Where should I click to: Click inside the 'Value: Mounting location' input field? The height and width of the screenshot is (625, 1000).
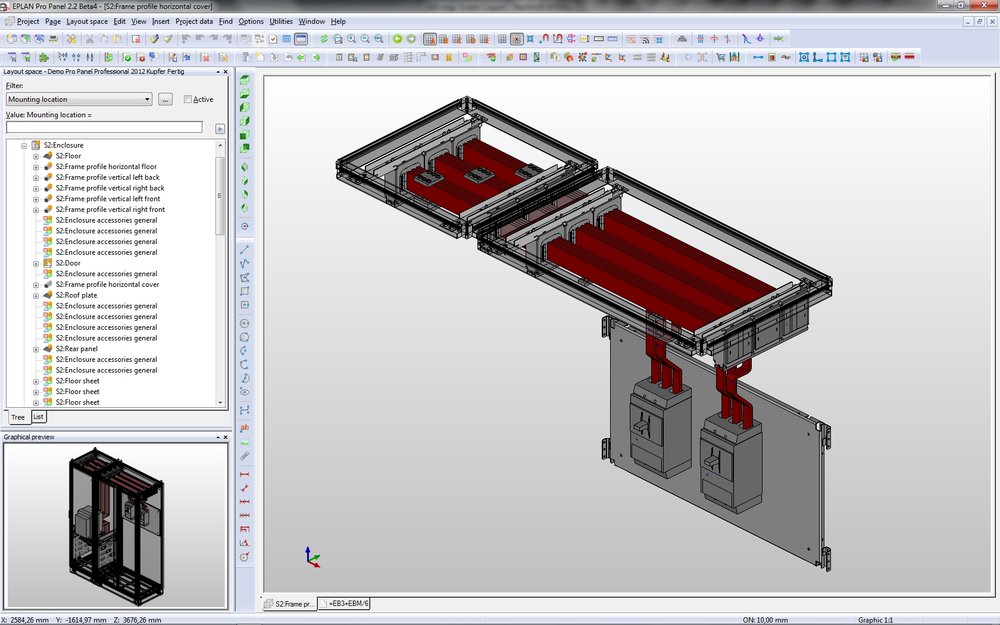[x=105, y=126]
